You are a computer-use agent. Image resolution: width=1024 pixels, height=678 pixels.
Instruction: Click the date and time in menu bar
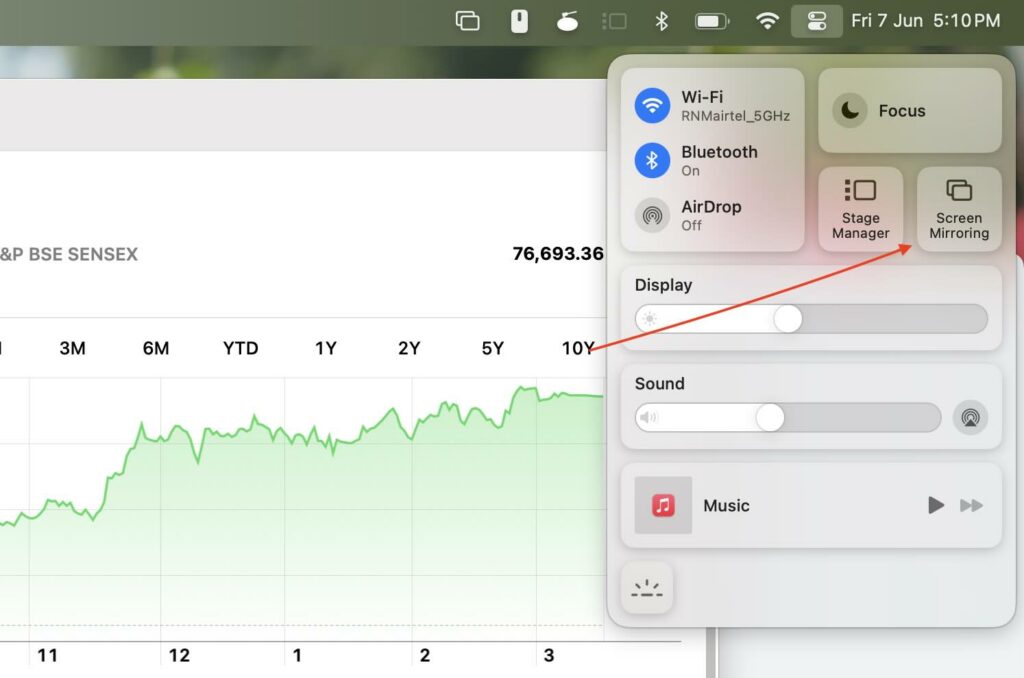925,21
